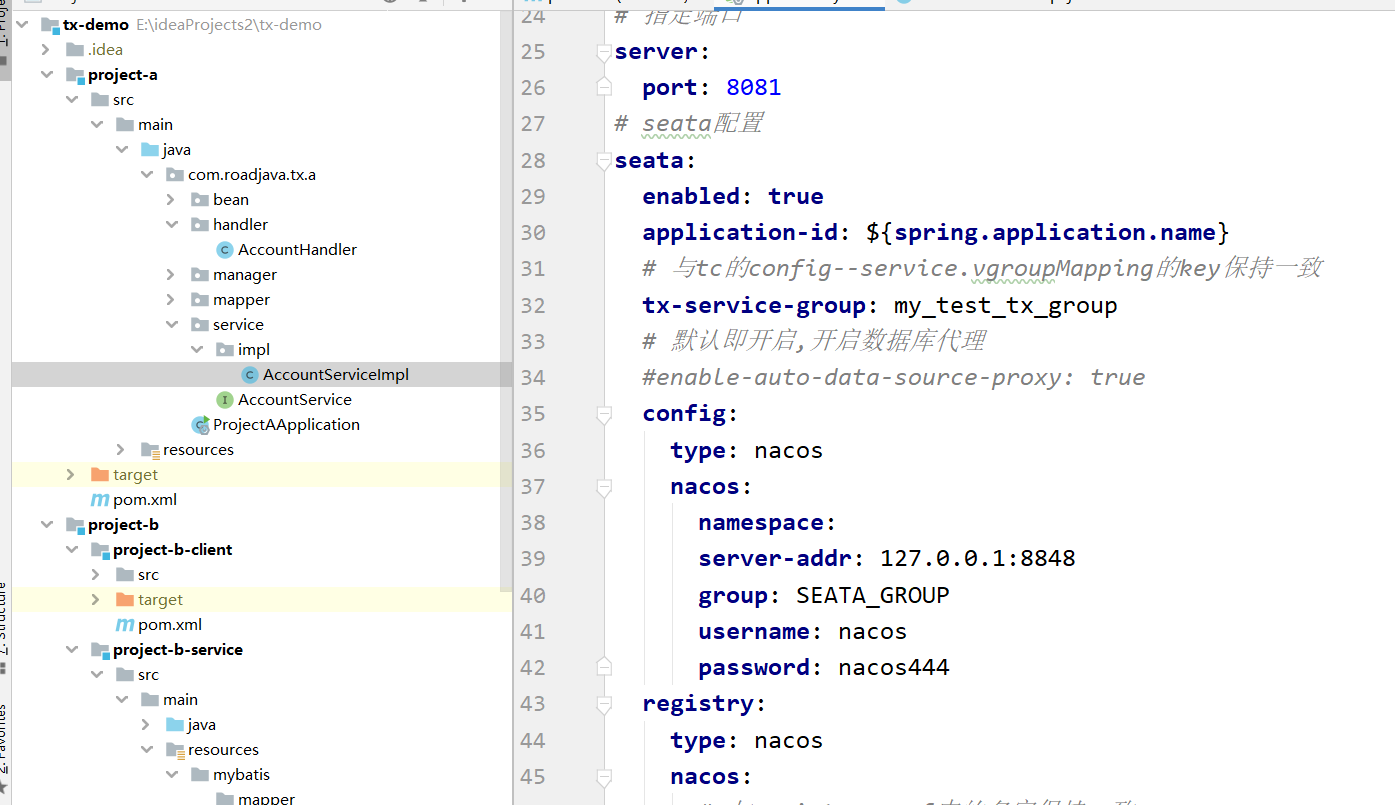Click line number 30 in the gutter
Viewport: 1395px width, 805px height.
tap(533, 232)
